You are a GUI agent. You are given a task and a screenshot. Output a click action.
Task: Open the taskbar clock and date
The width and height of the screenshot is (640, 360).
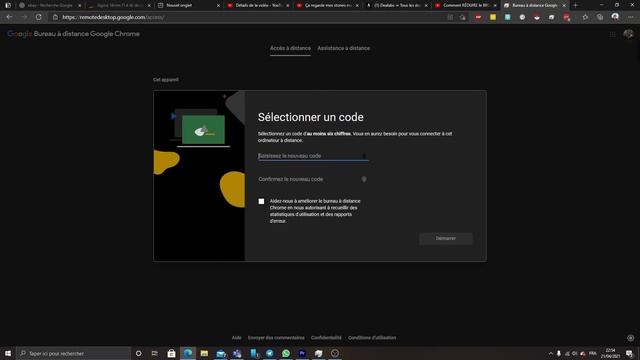(x=611, y=353)
